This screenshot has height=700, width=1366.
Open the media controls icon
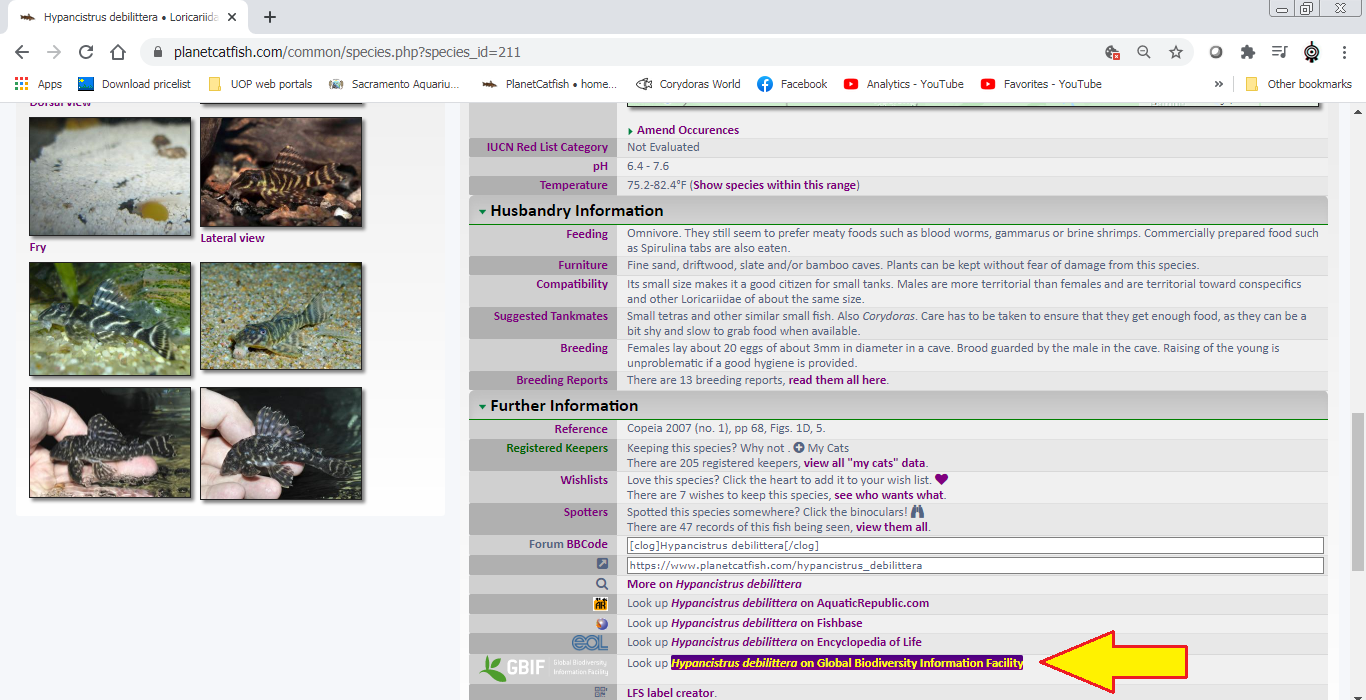tap(1279, 52)
